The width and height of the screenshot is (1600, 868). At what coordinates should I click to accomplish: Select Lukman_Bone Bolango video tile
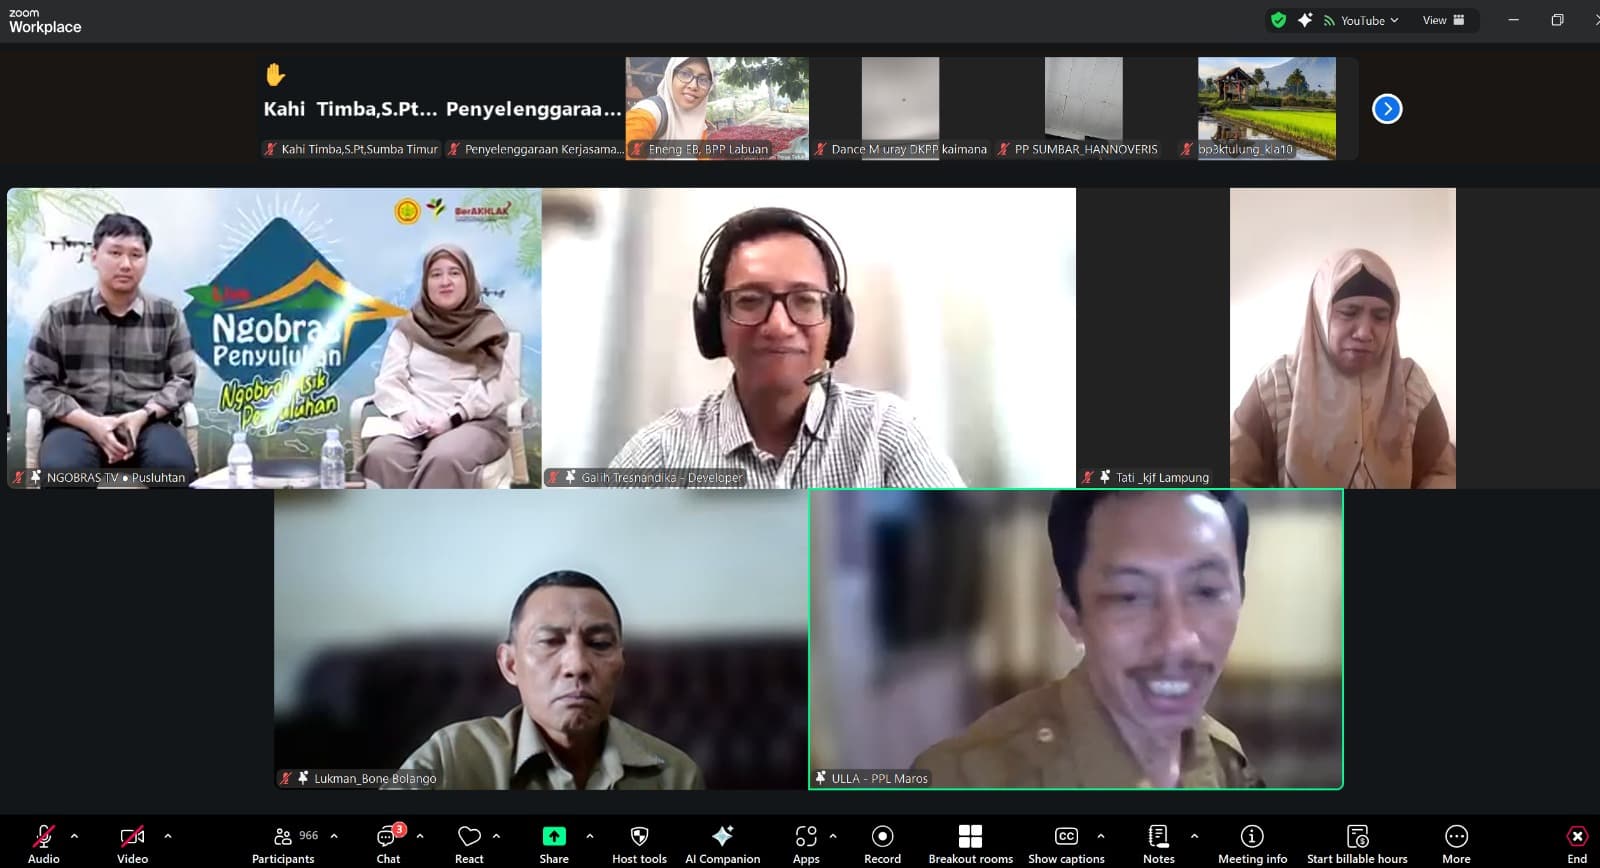coord(541,639)
